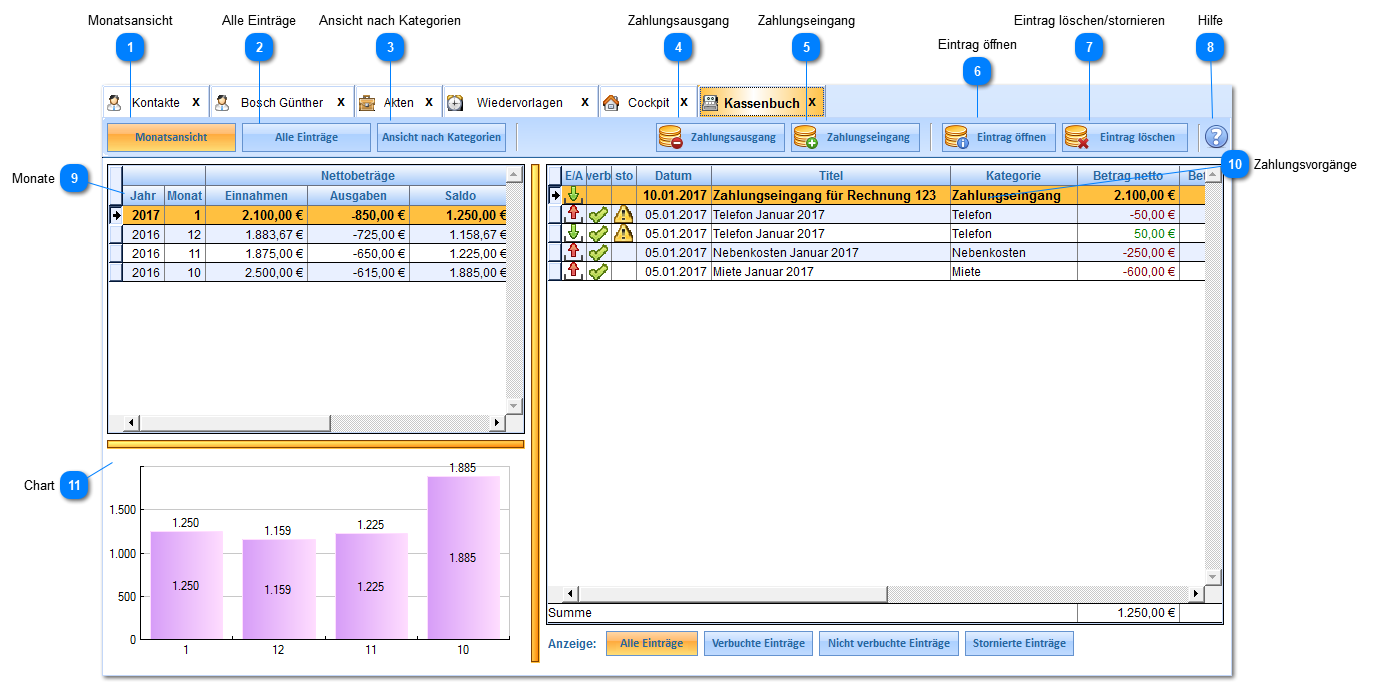Viewport: 1377px width, 685px height.
Task: Click green checkmark of Miete Januar row
Action: [x=598, y=271]
